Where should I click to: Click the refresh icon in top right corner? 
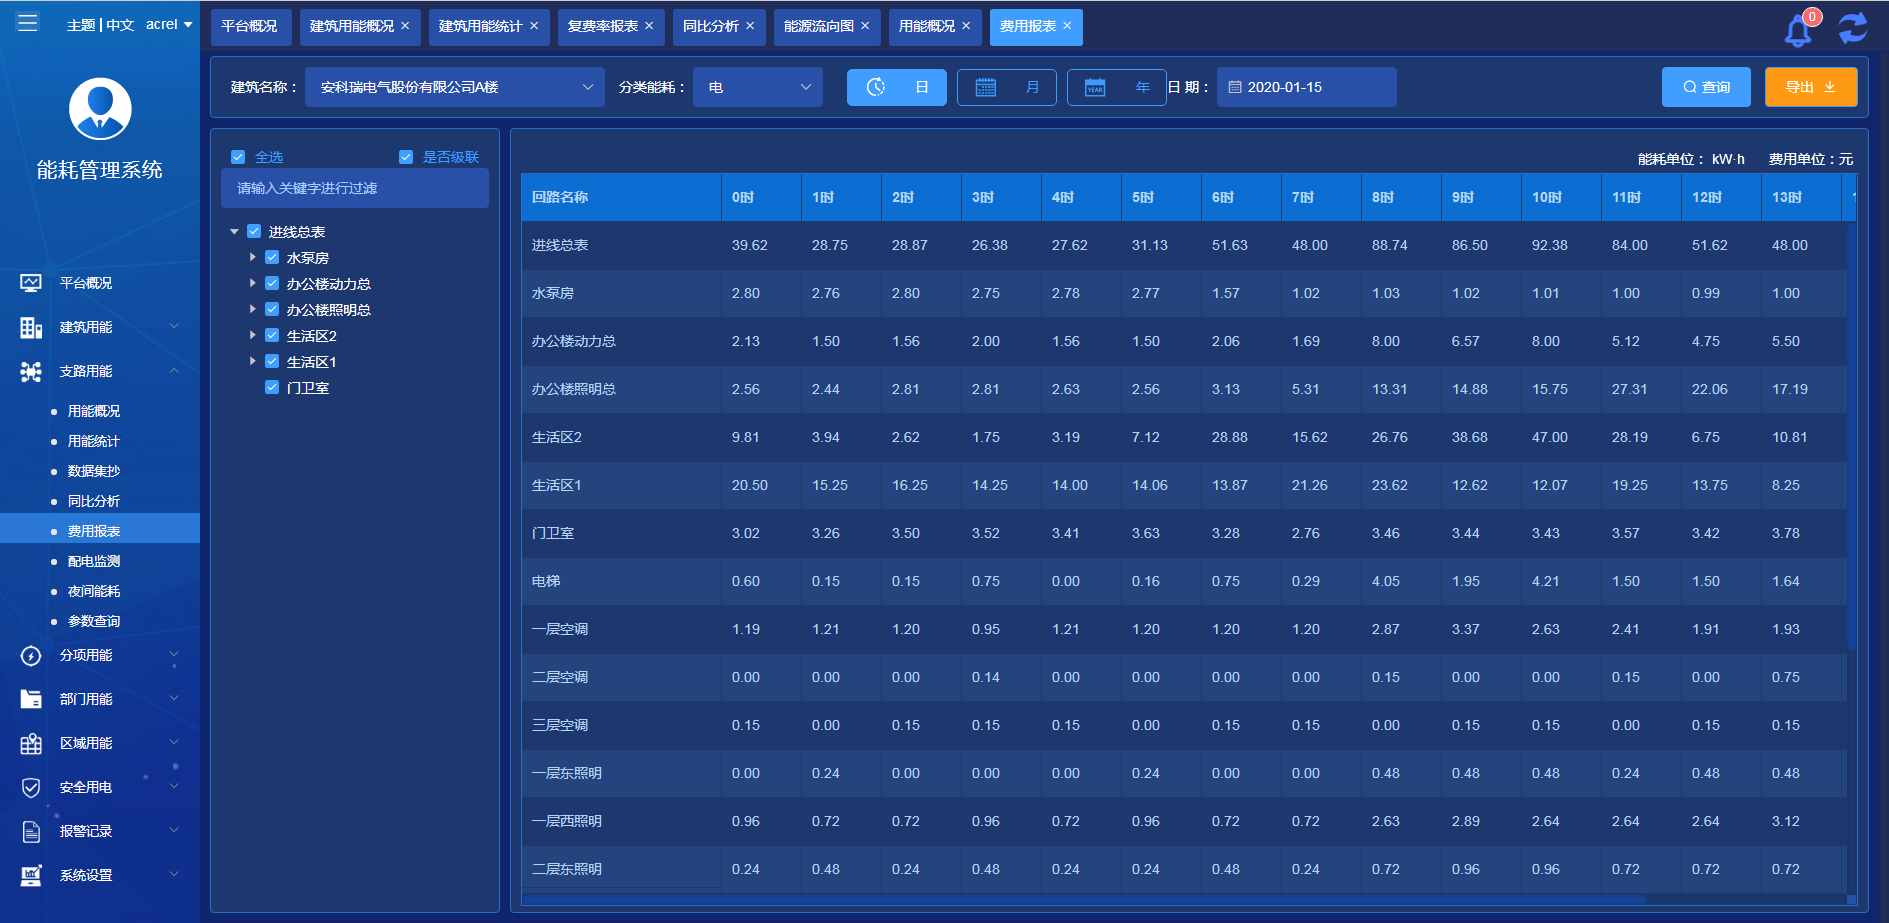(x=1853, y=27)
